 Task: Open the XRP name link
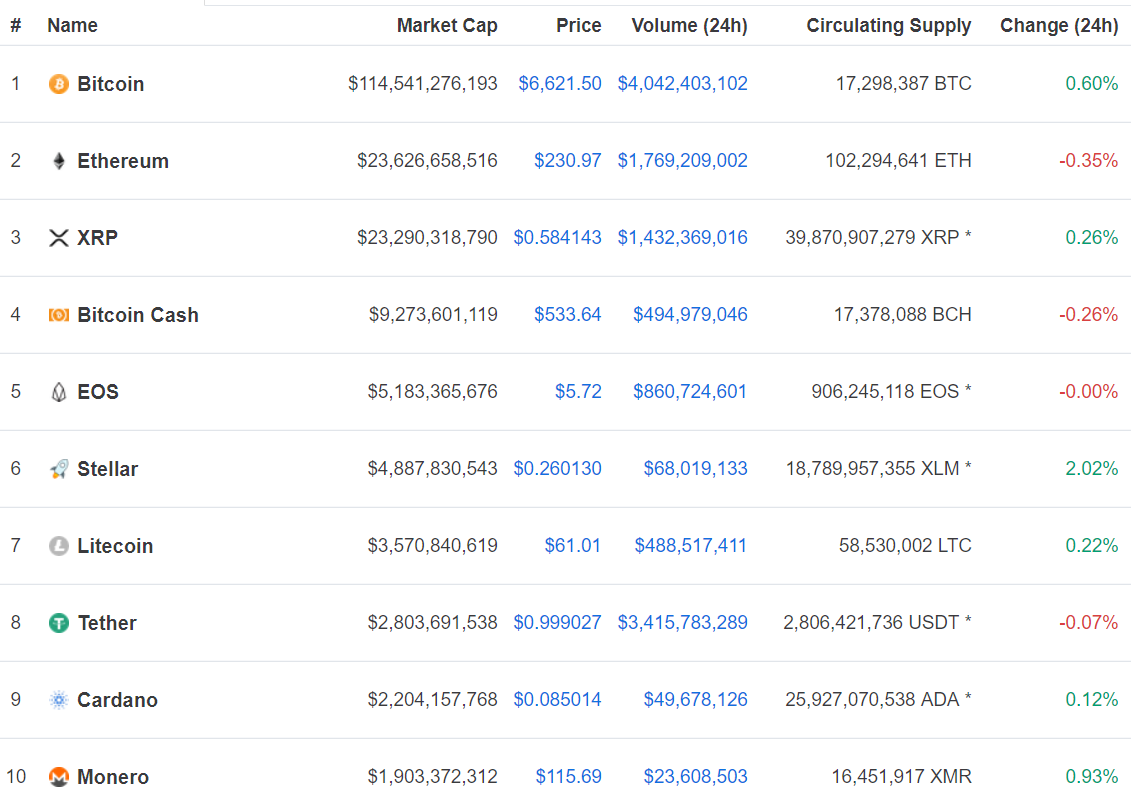(97, 238)
